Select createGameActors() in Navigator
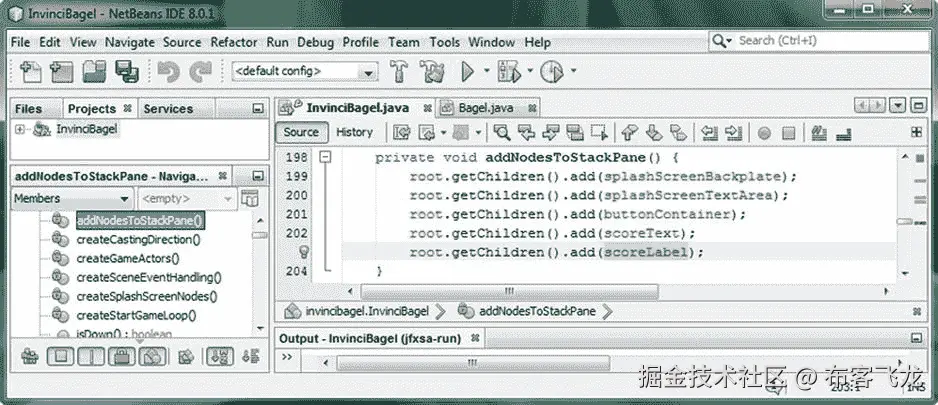The height and width of the screenshot is (405, 938). 128,258
